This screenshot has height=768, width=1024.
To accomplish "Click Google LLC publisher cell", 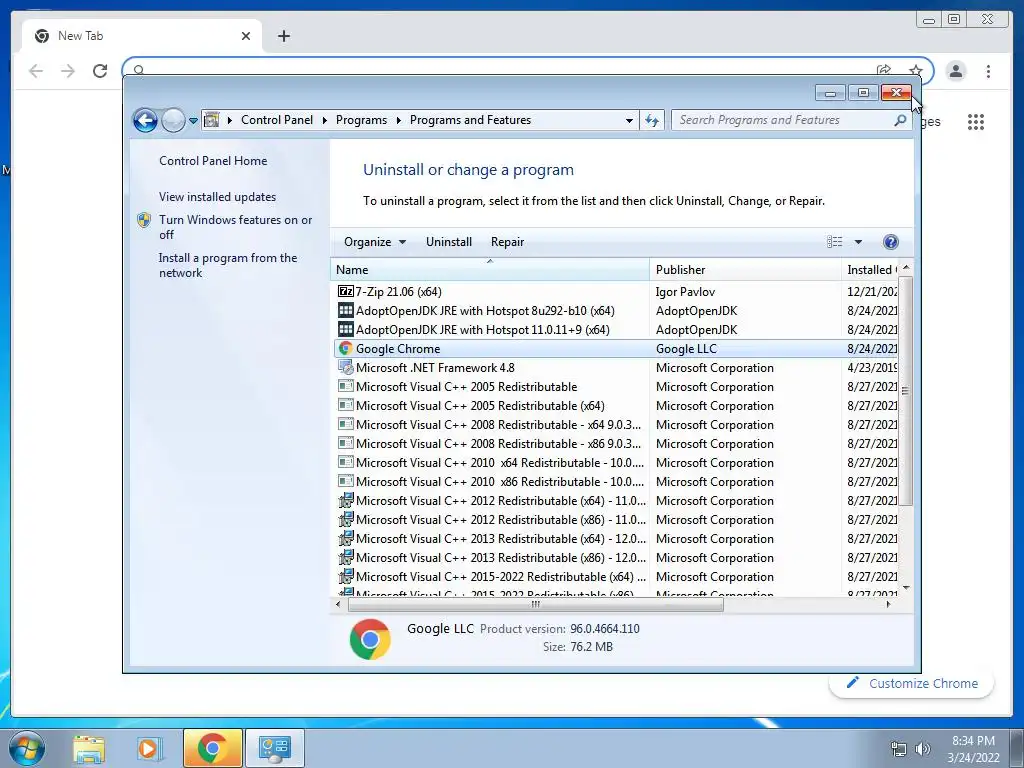I will (686, 349).
